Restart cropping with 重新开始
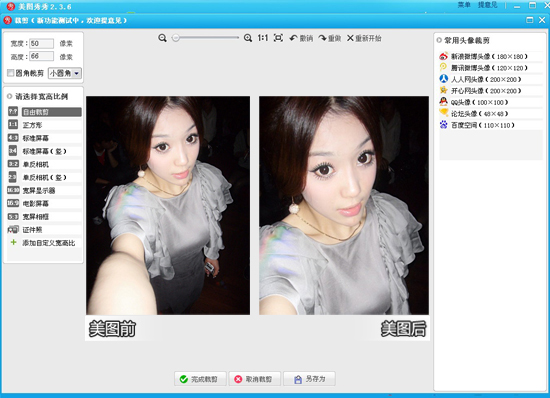 (x=364, y=38)
